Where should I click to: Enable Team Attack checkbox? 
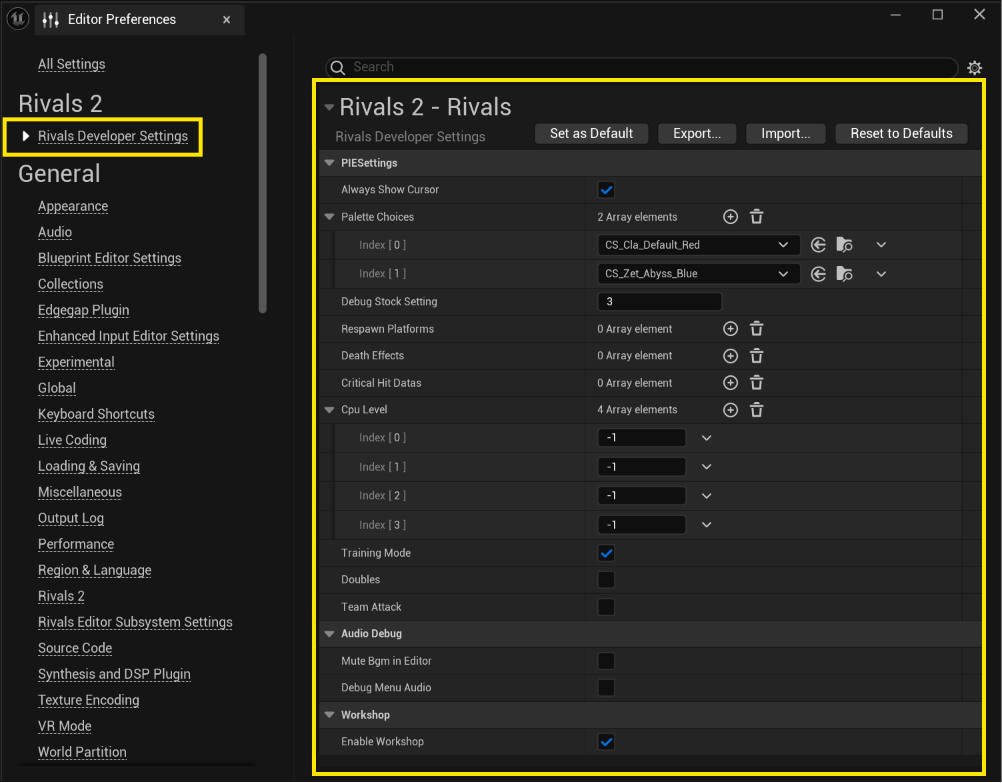(x=606, y=607)
